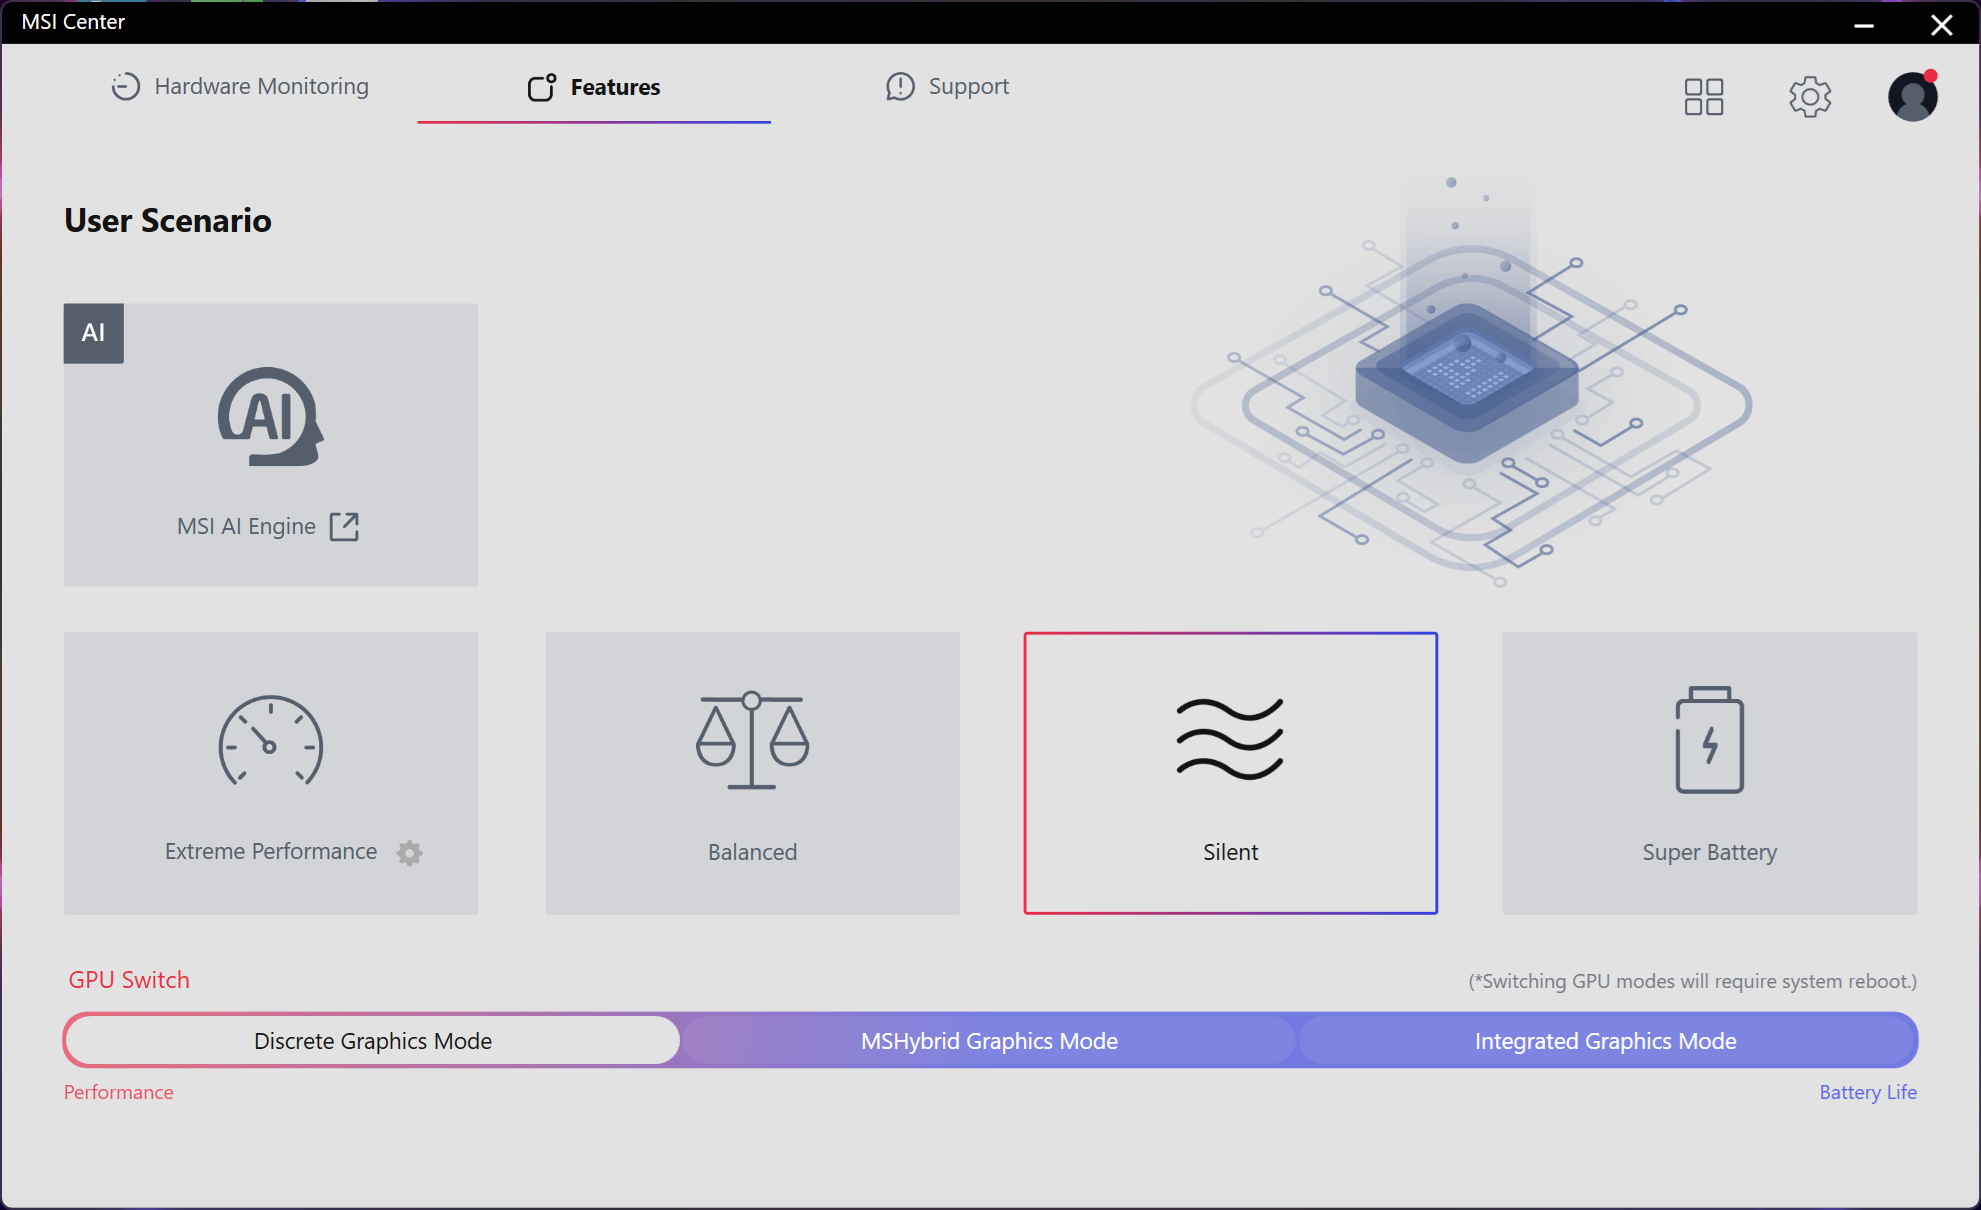
Task: Click the Support chat bubble icon
Action: point(900,87)
